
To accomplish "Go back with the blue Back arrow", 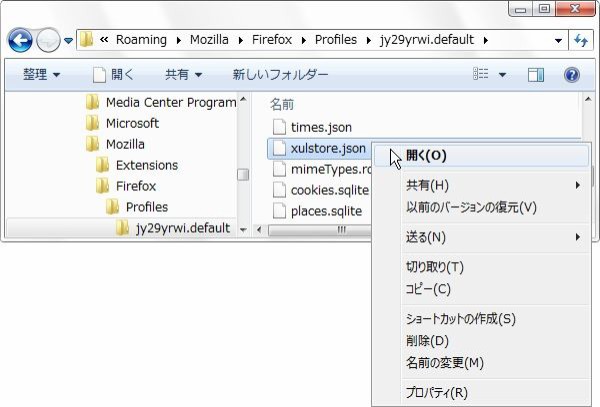I will [x=20, y=40].
